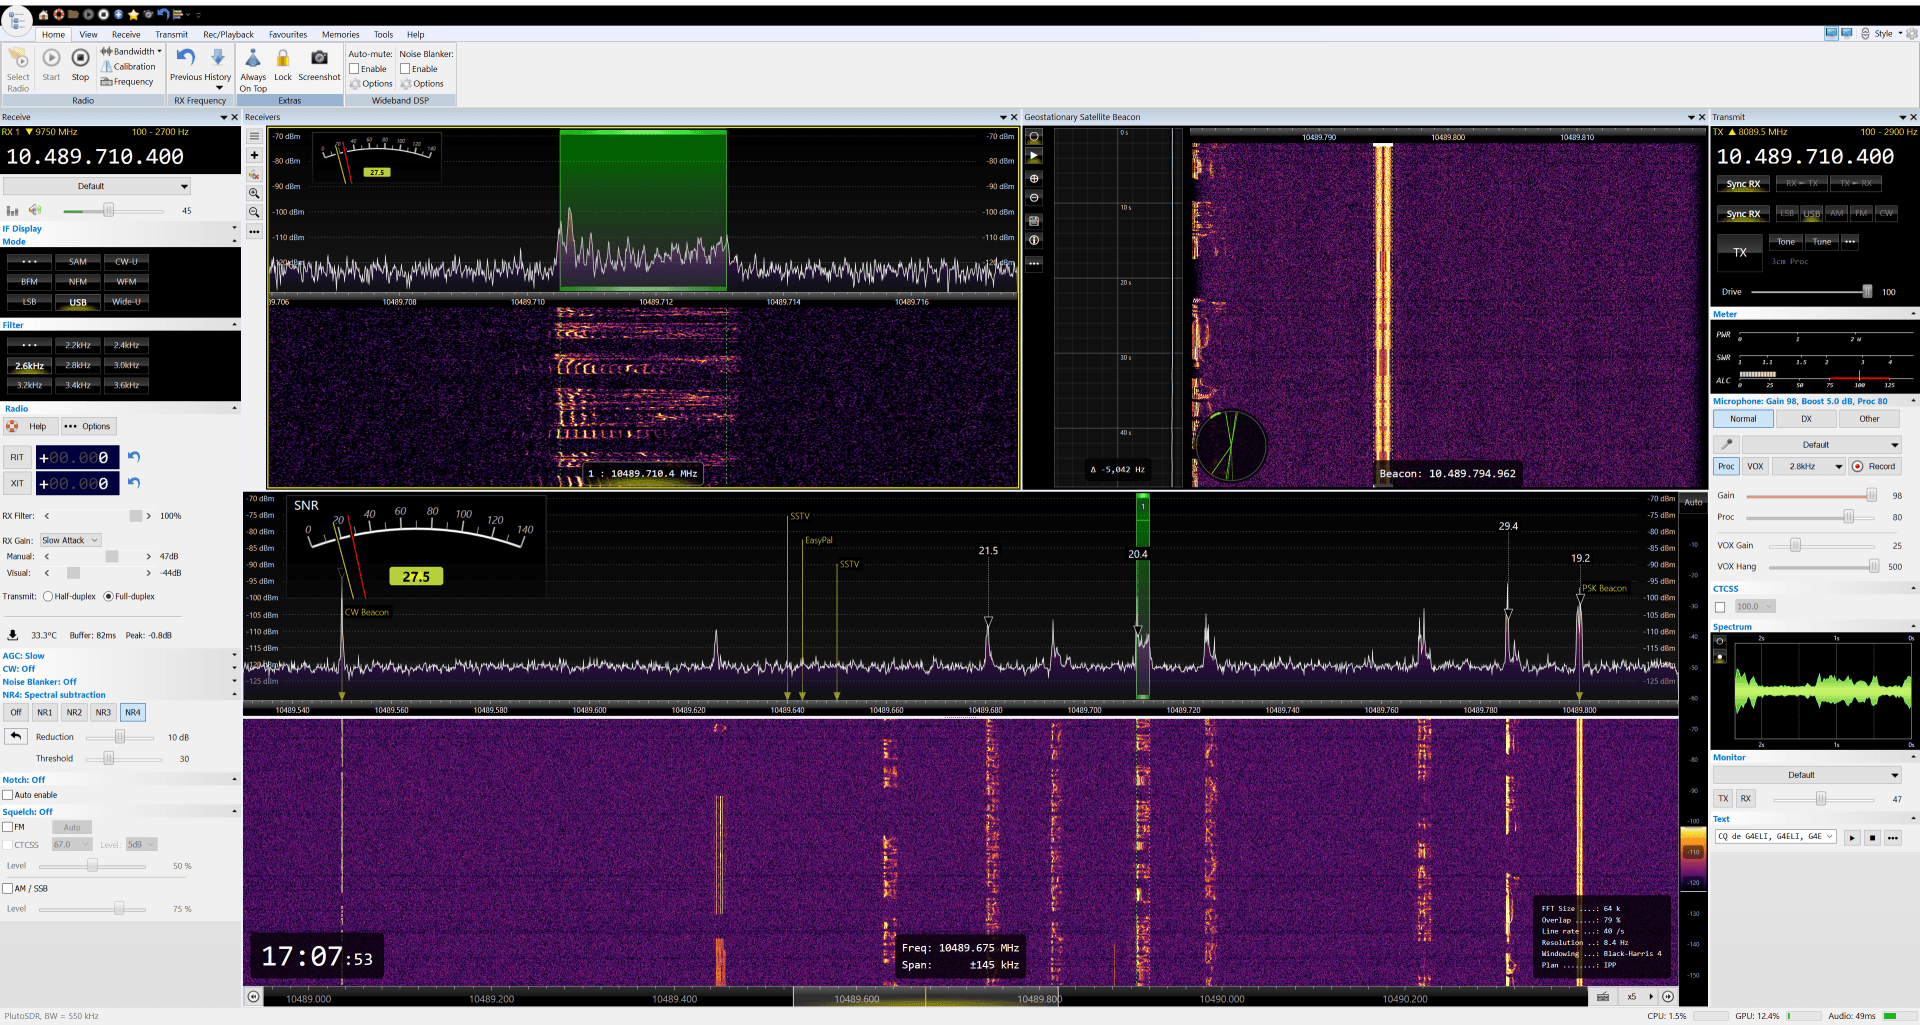Enable the Auto-mute checkbox

(354, 69)
